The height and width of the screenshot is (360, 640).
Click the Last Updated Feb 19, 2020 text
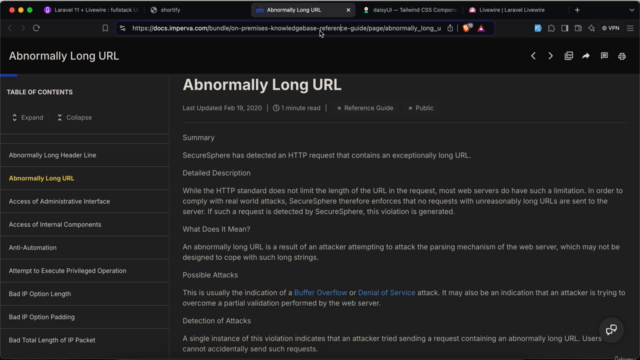(222, 108)
